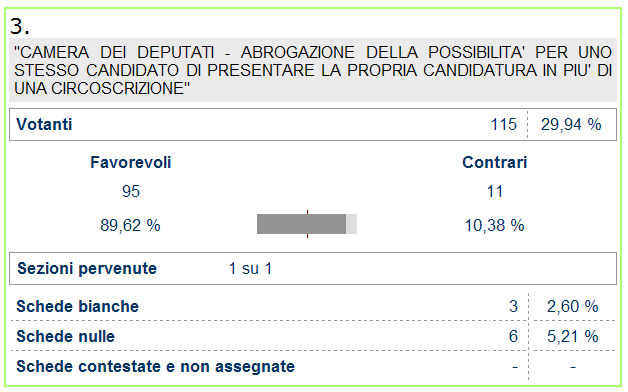Click the Votanti label
This screenshot has height=392, width=628.
[x=44, y=125]
